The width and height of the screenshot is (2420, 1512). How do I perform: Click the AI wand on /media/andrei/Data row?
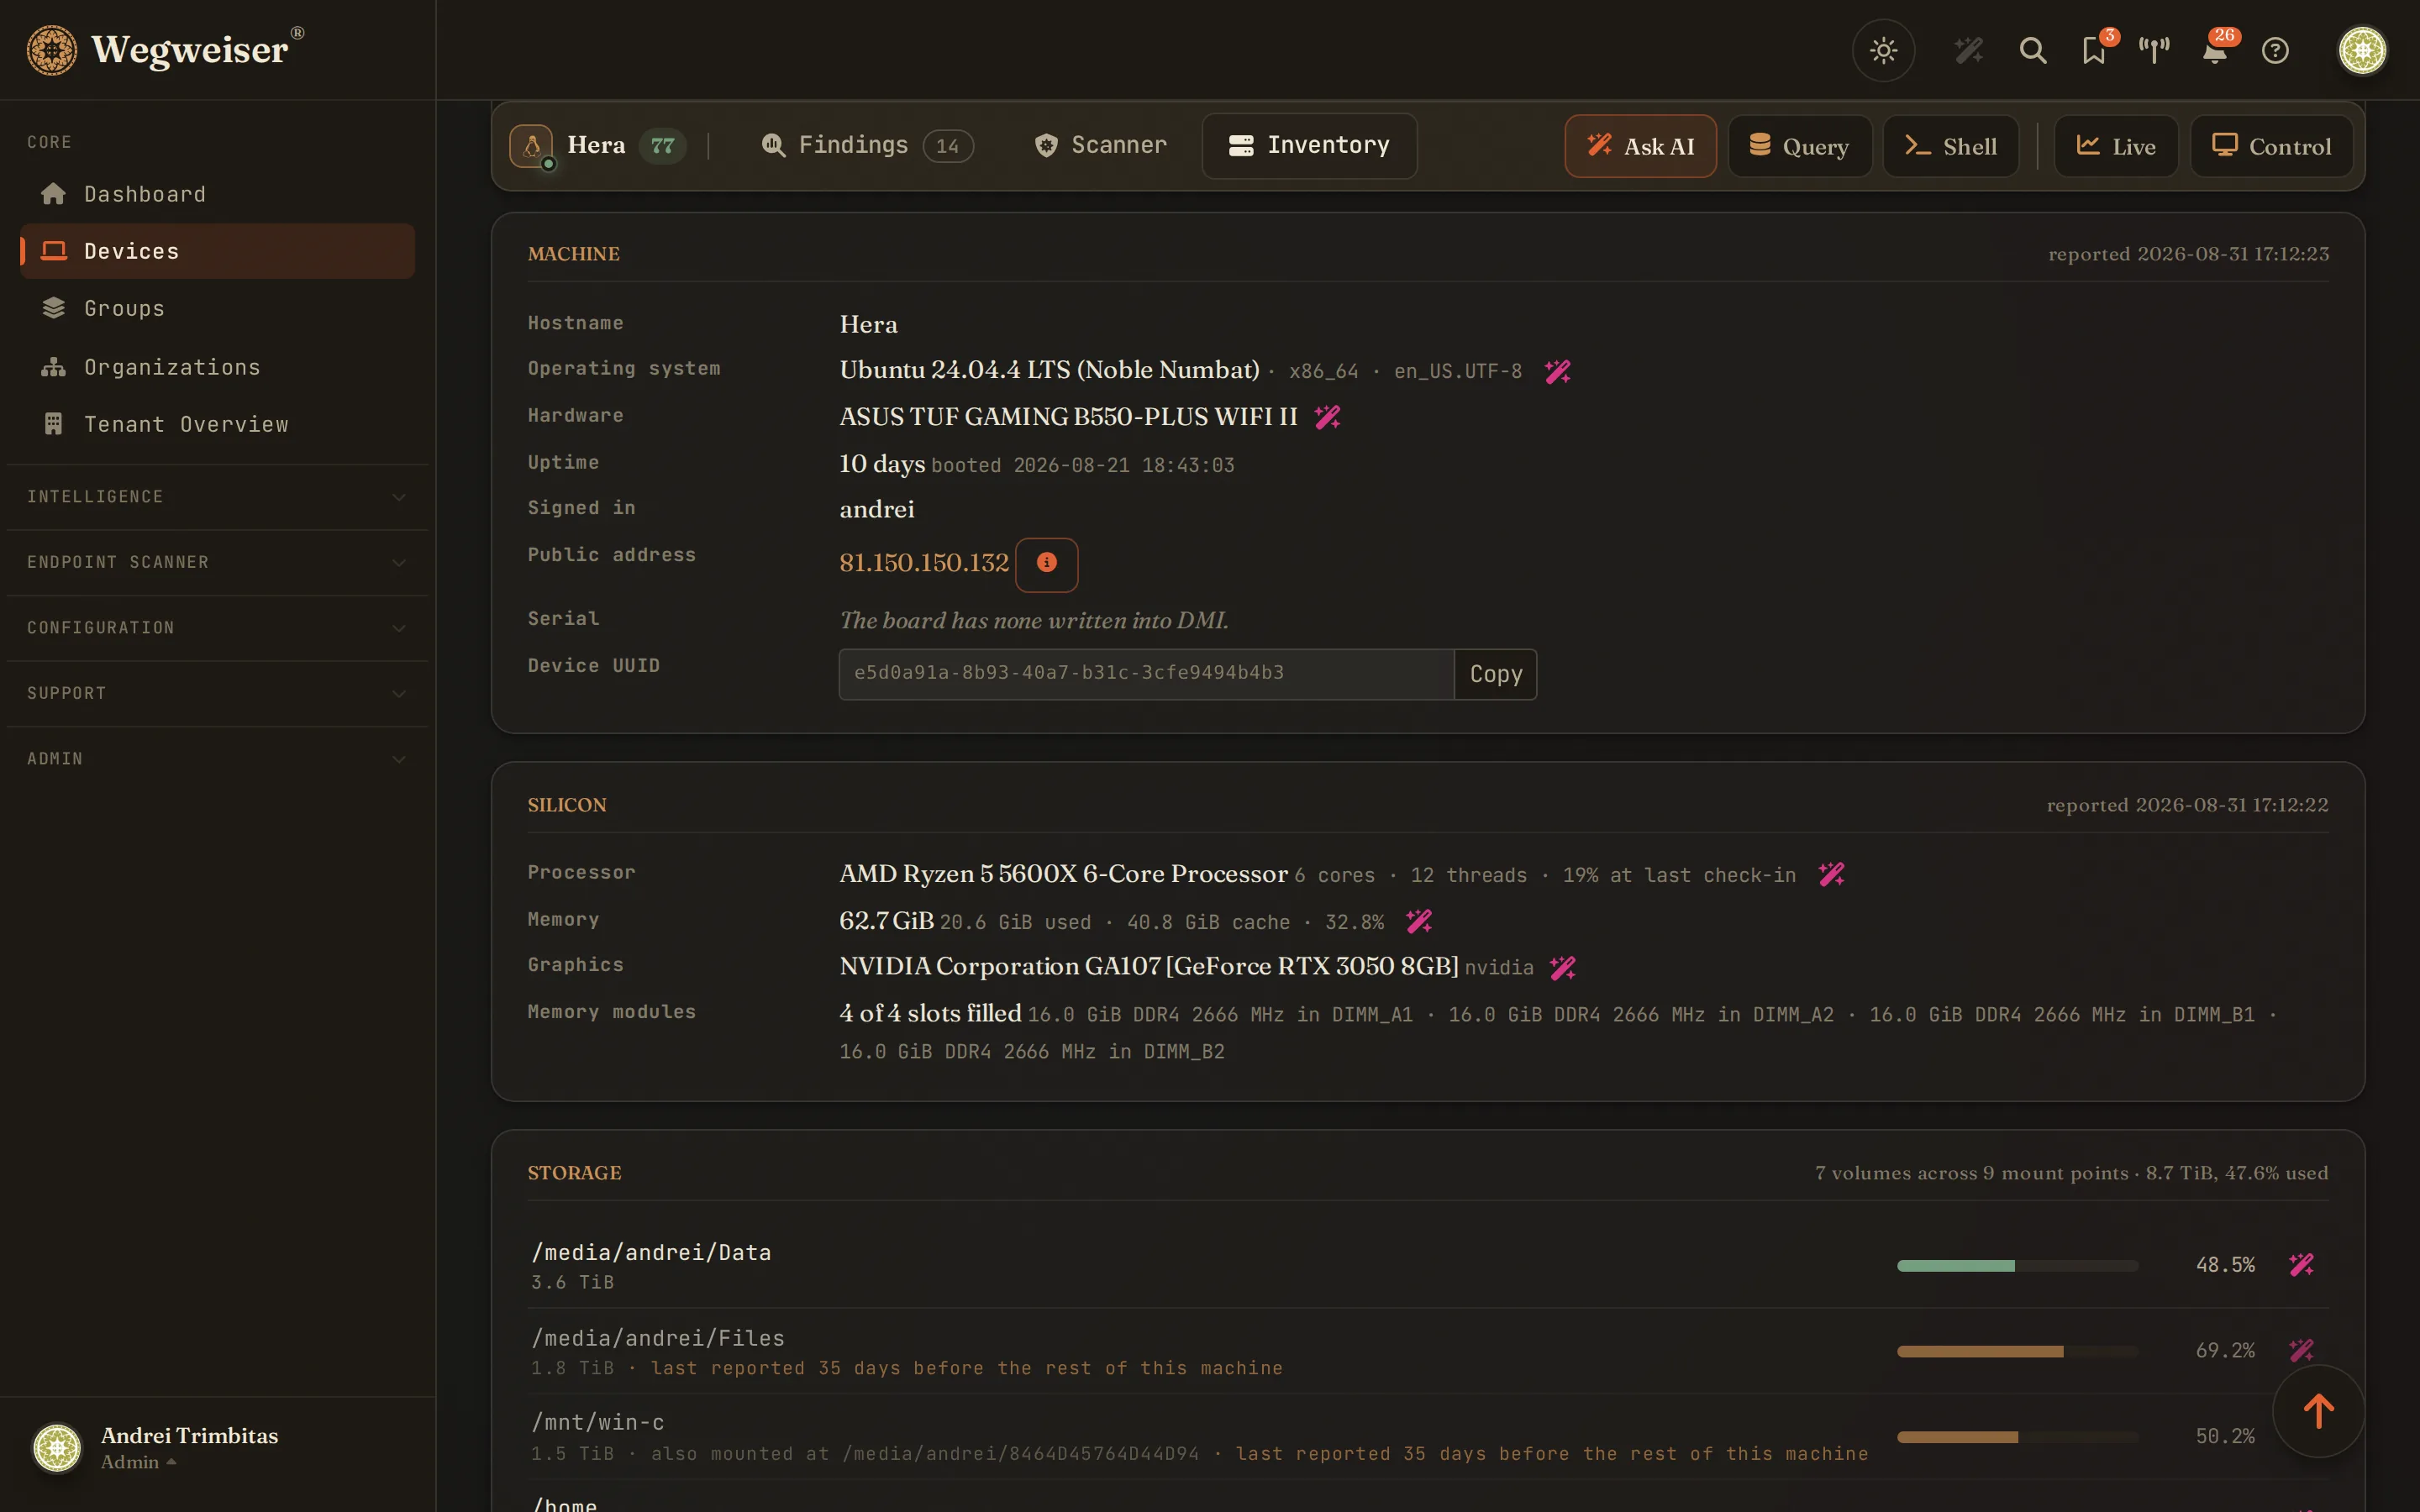tap(2301, 1265)
